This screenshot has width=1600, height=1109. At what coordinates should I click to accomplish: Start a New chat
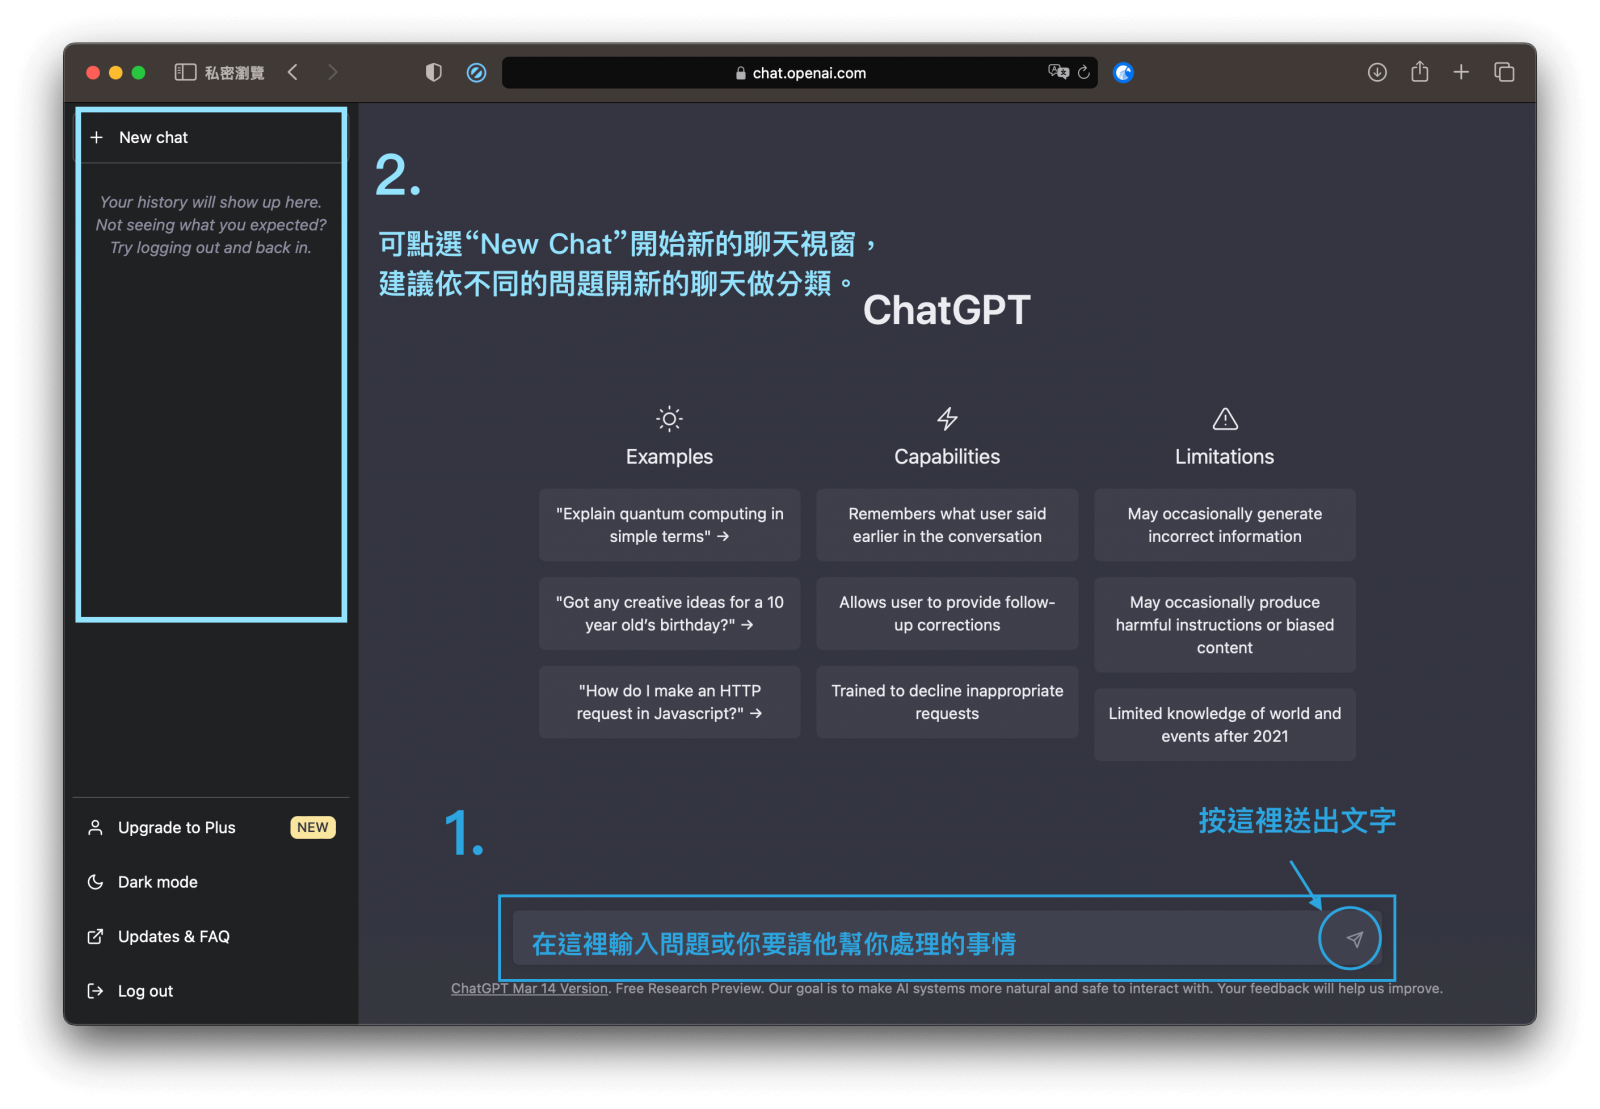point(211,137)
